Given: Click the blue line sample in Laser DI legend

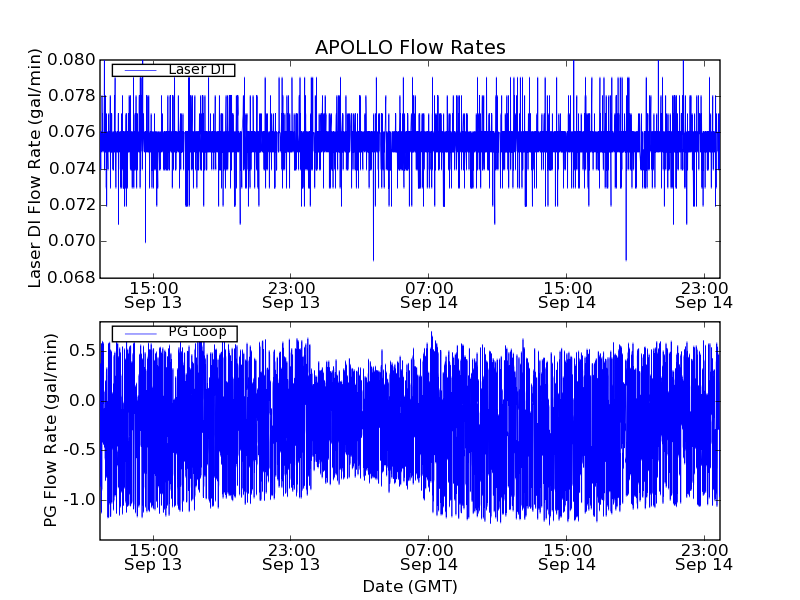Looking at the screenshot, I should coord(139,70).
